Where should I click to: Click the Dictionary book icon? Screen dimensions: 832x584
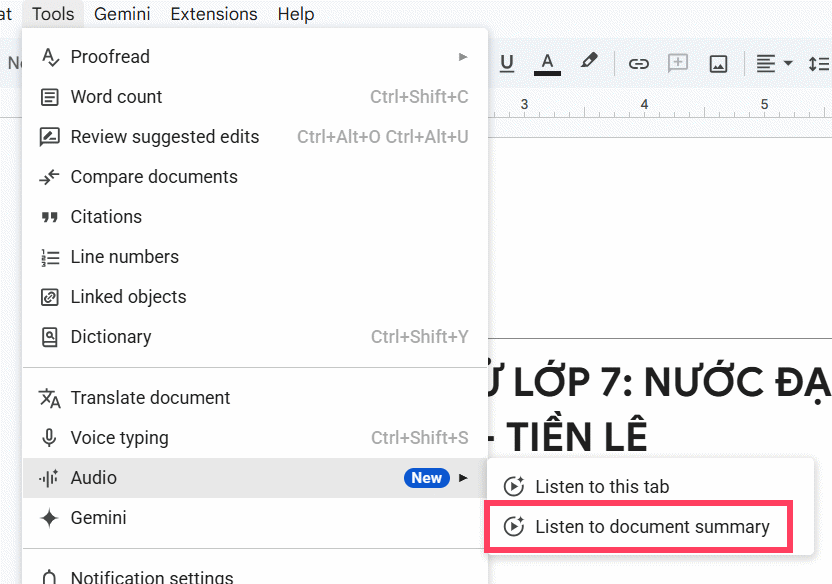[x=50, y=337]
